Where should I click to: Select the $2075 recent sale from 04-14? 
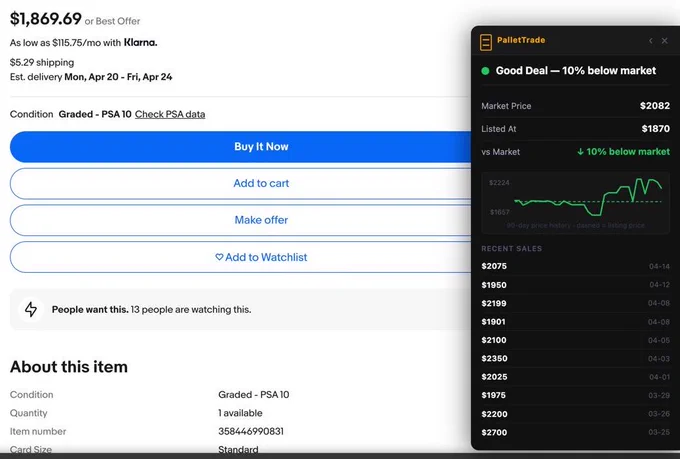pyautogui.click(x=575, y=266)
